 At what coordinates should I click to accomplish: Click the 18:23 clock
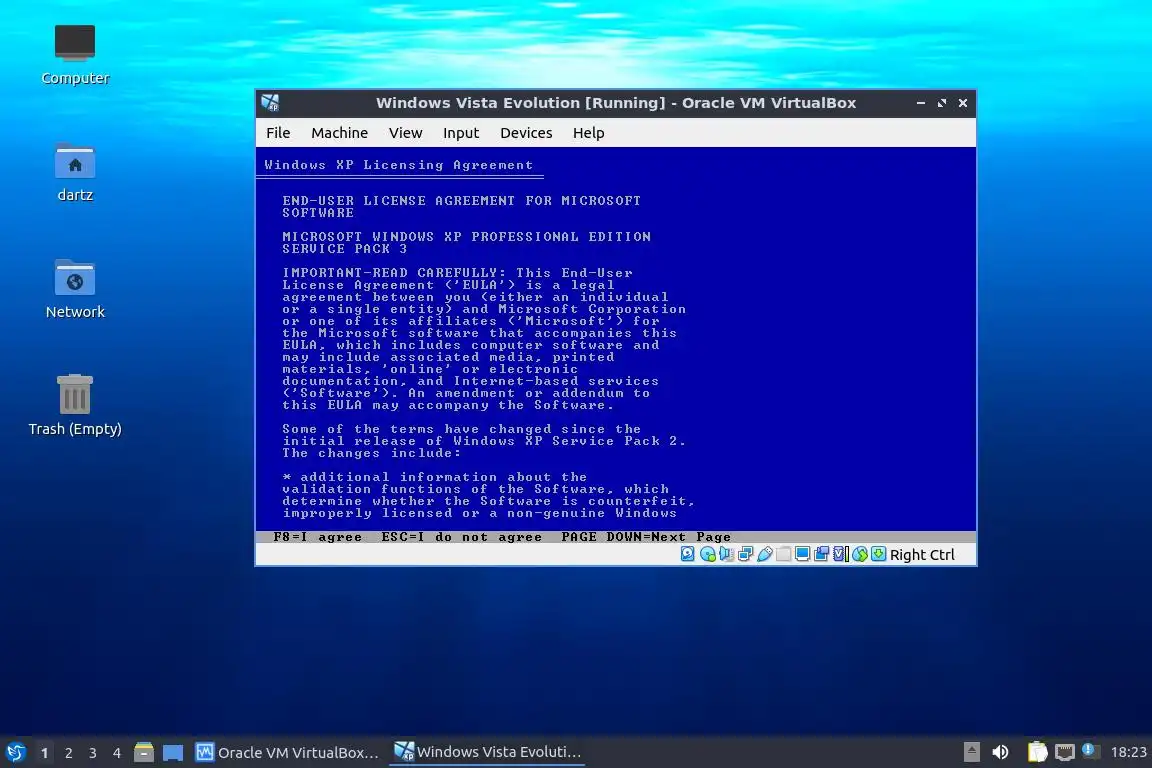[x=1128, y=752]
